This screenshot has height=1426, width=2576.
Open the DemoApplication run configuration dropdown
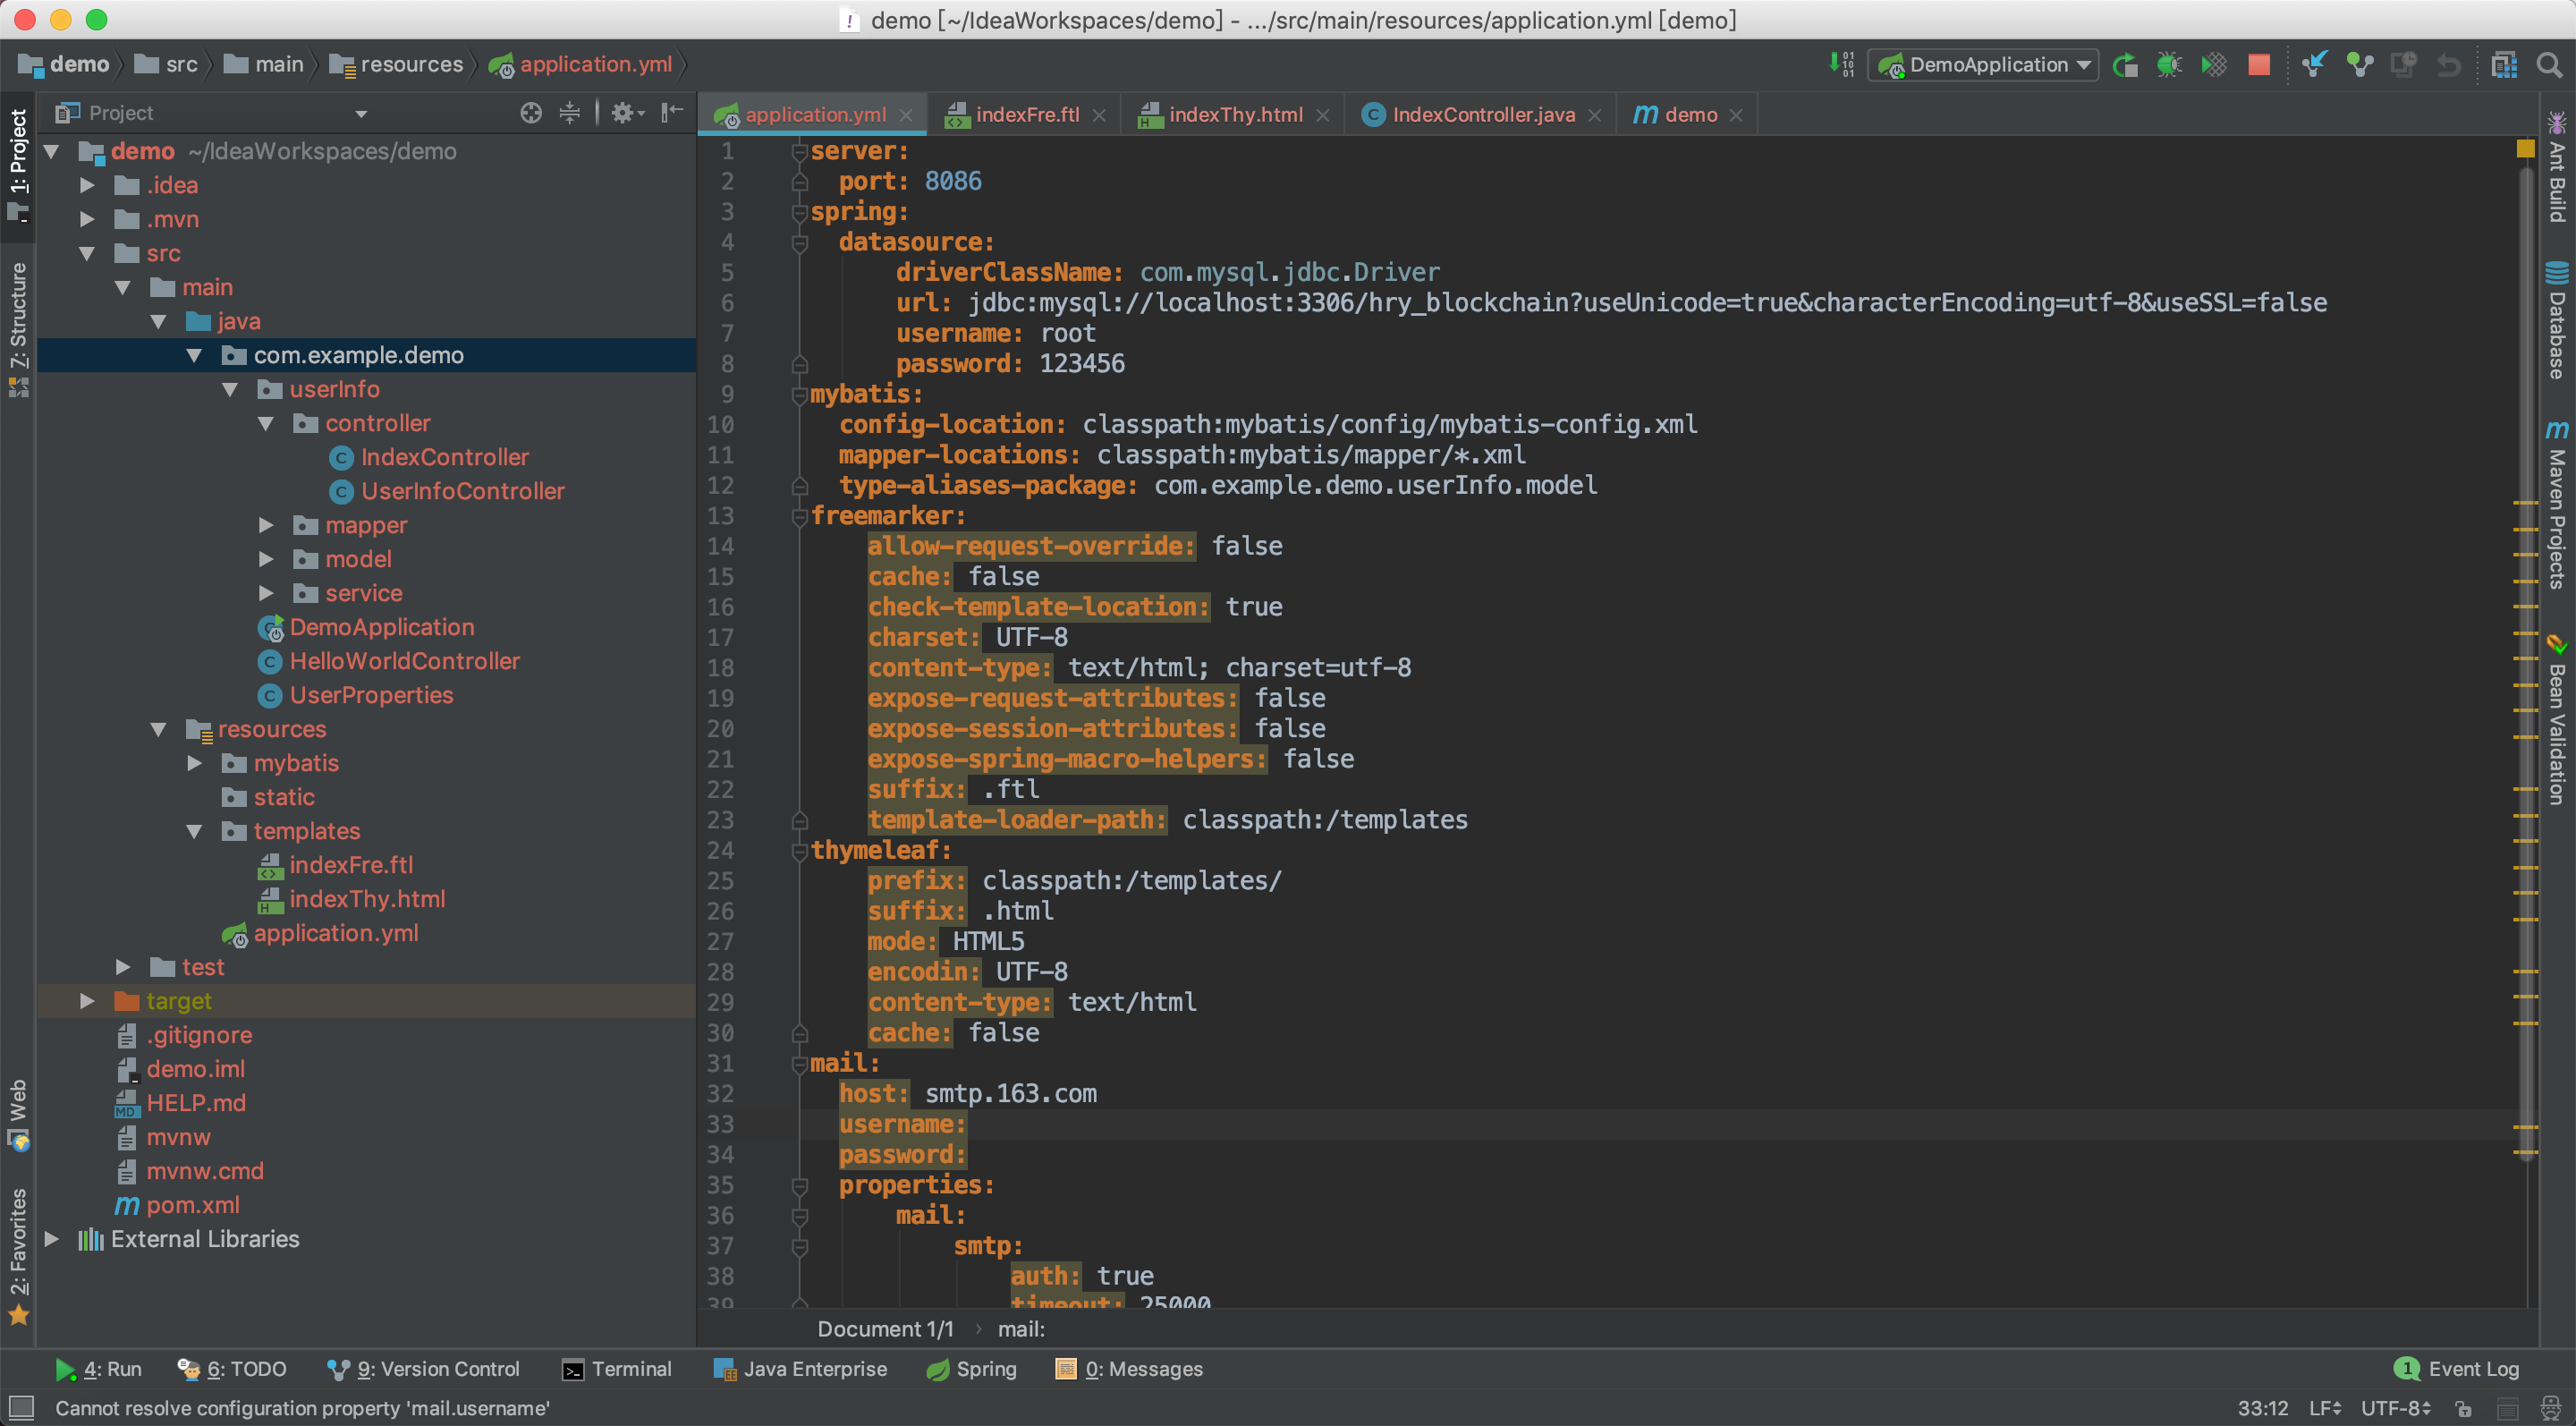[1983, 65]
